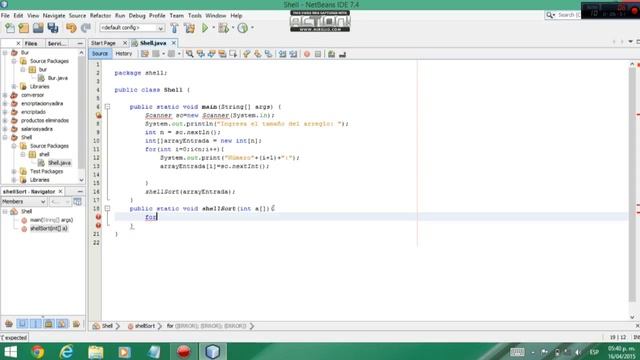640x360 pixels.
Task: Click the New File toolbar icon
Action: [x=10, y=28]
